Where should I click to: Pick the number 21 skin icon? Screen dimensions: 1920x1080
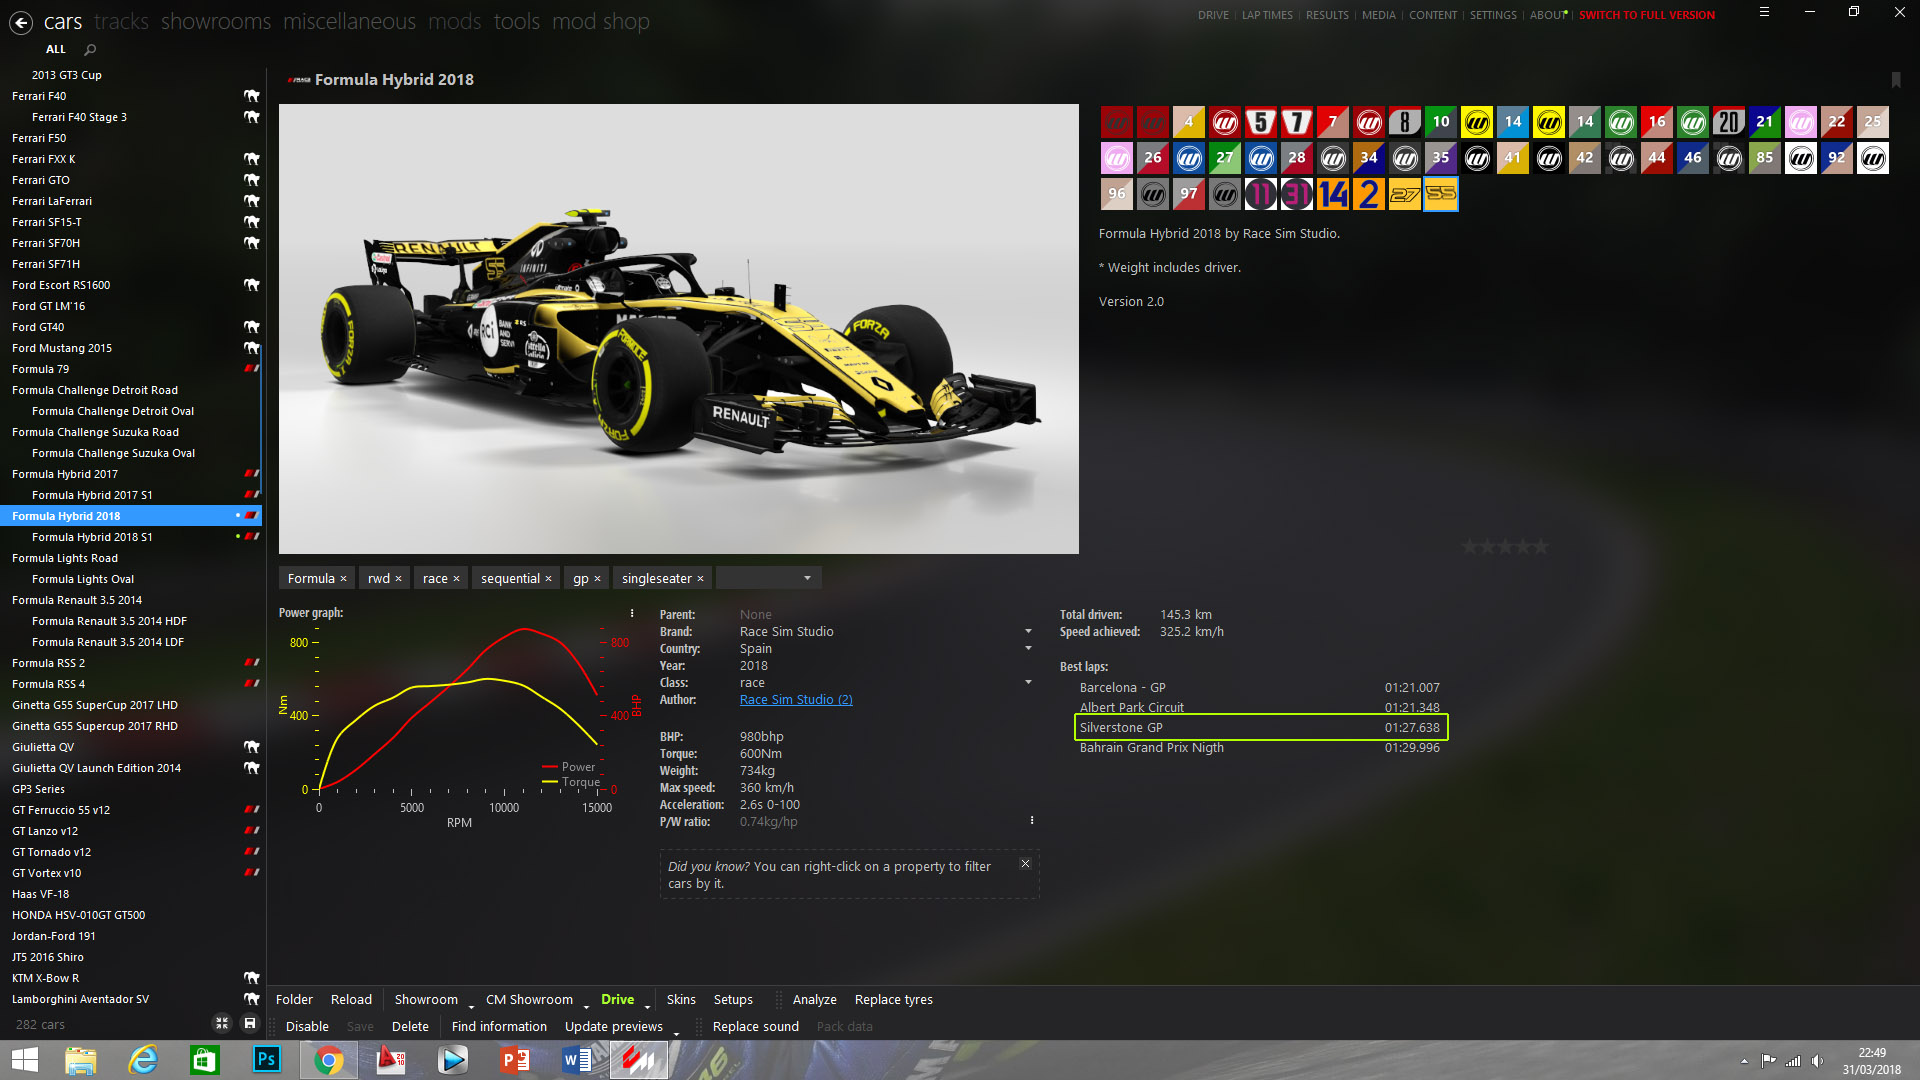coord(1765,122)
